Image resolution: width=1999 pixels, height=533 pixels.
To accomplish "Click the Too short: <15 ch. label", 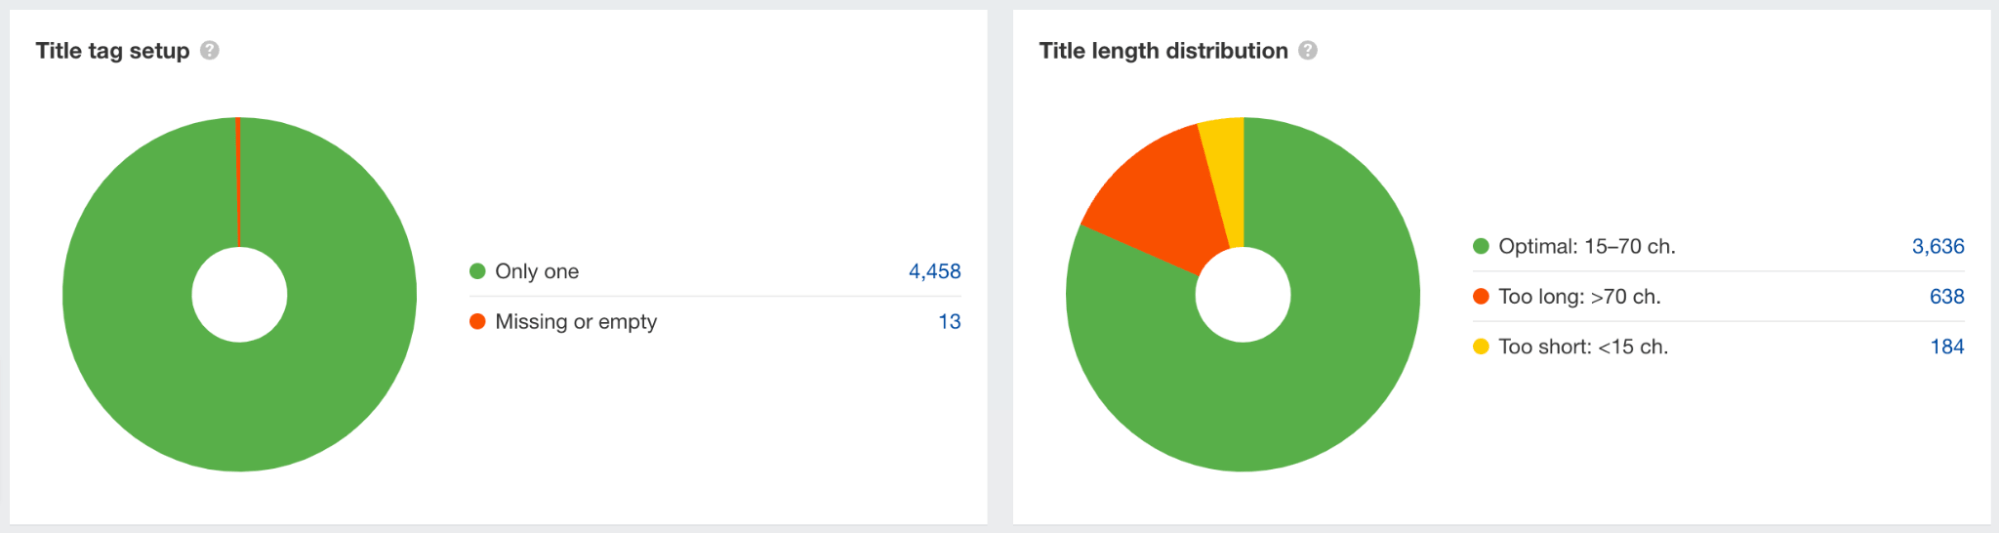I will (x=1583, y=346).
